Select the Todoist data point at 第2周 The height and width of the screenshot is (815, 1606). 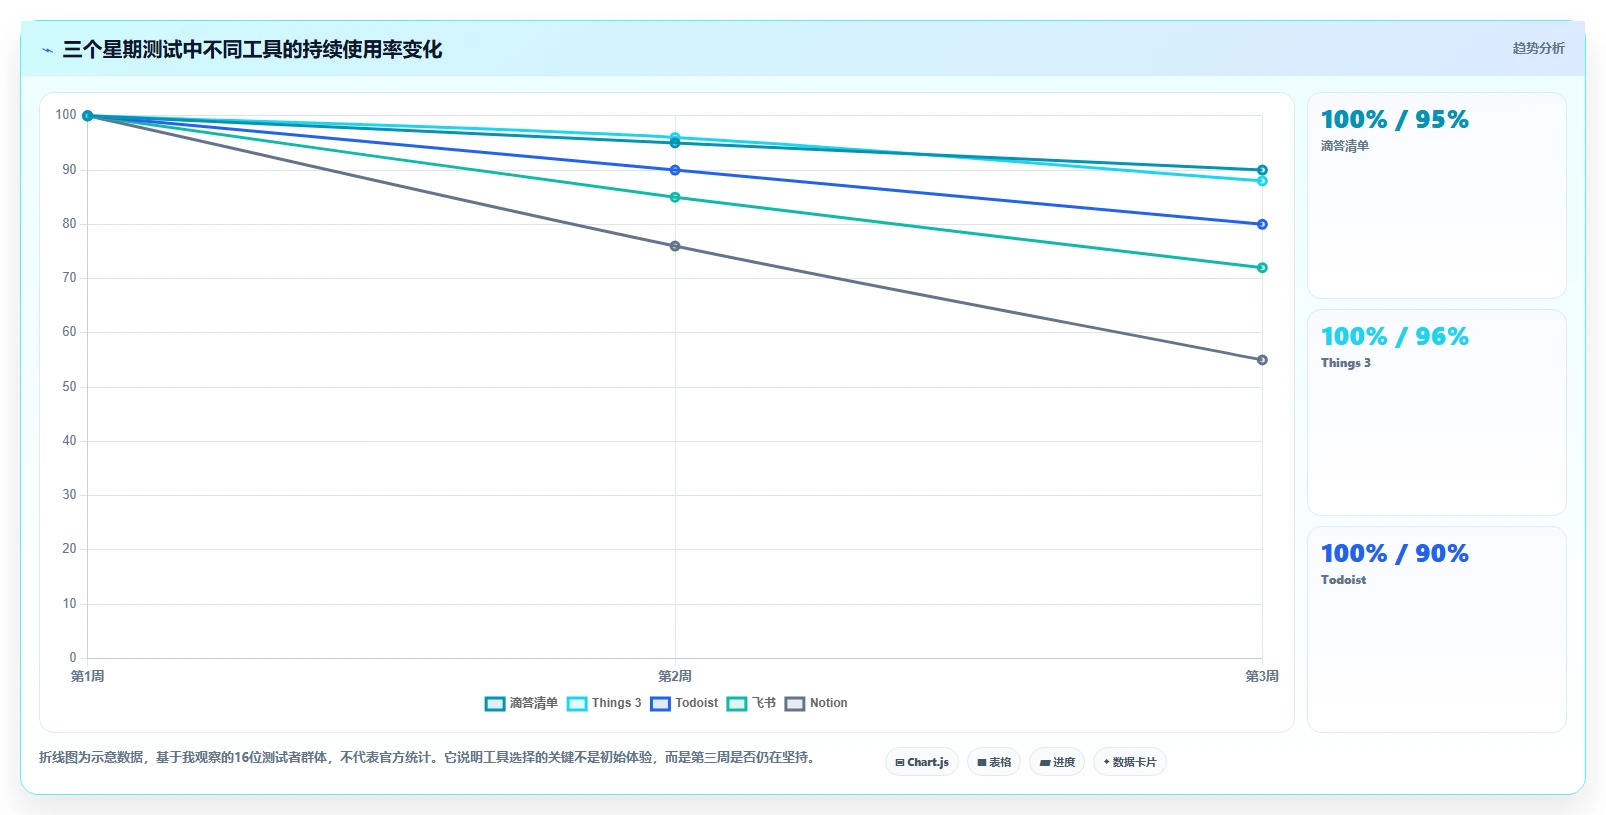pos(675,170)
